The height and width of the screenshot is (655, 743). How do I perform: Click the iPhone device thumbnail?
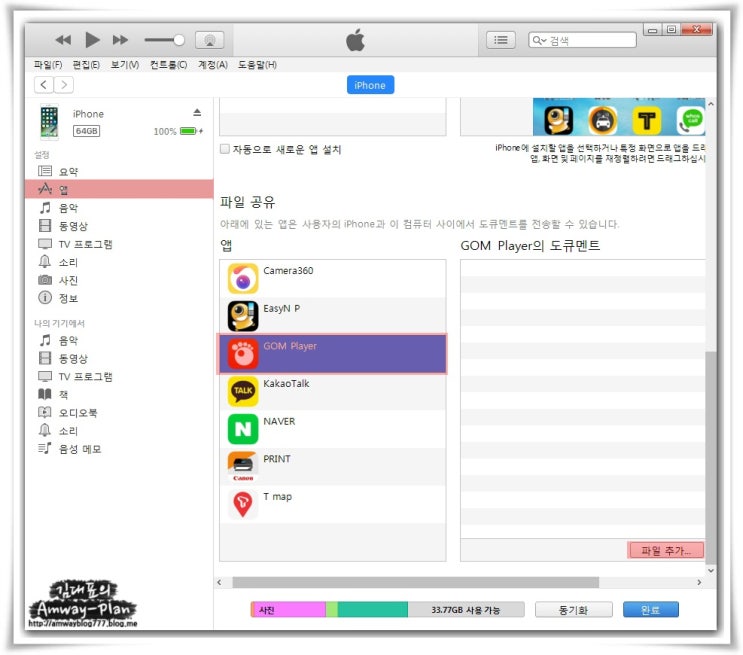pos(49,122)
